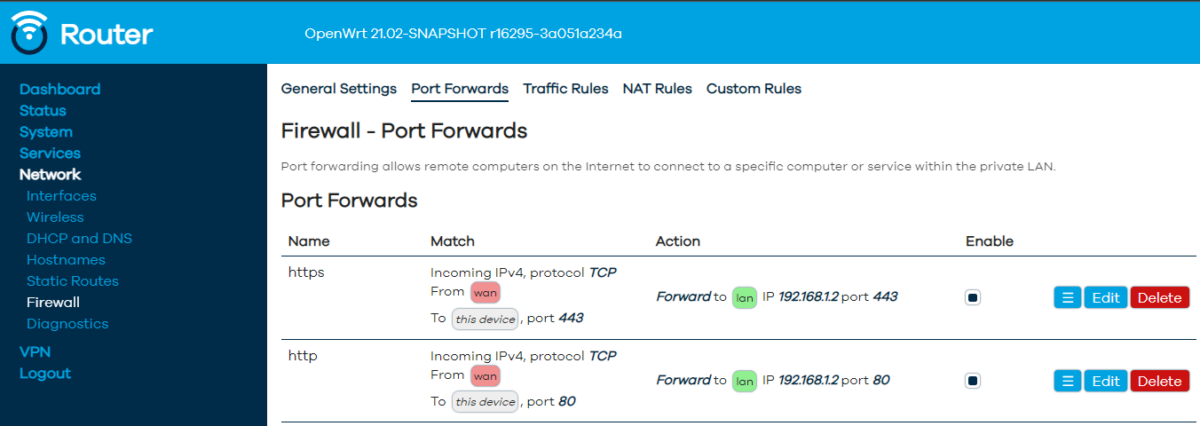The height and width of the screenshot is (426, 1200).
Task: Open the NAT Rules tab
Action: coord(657,89)
